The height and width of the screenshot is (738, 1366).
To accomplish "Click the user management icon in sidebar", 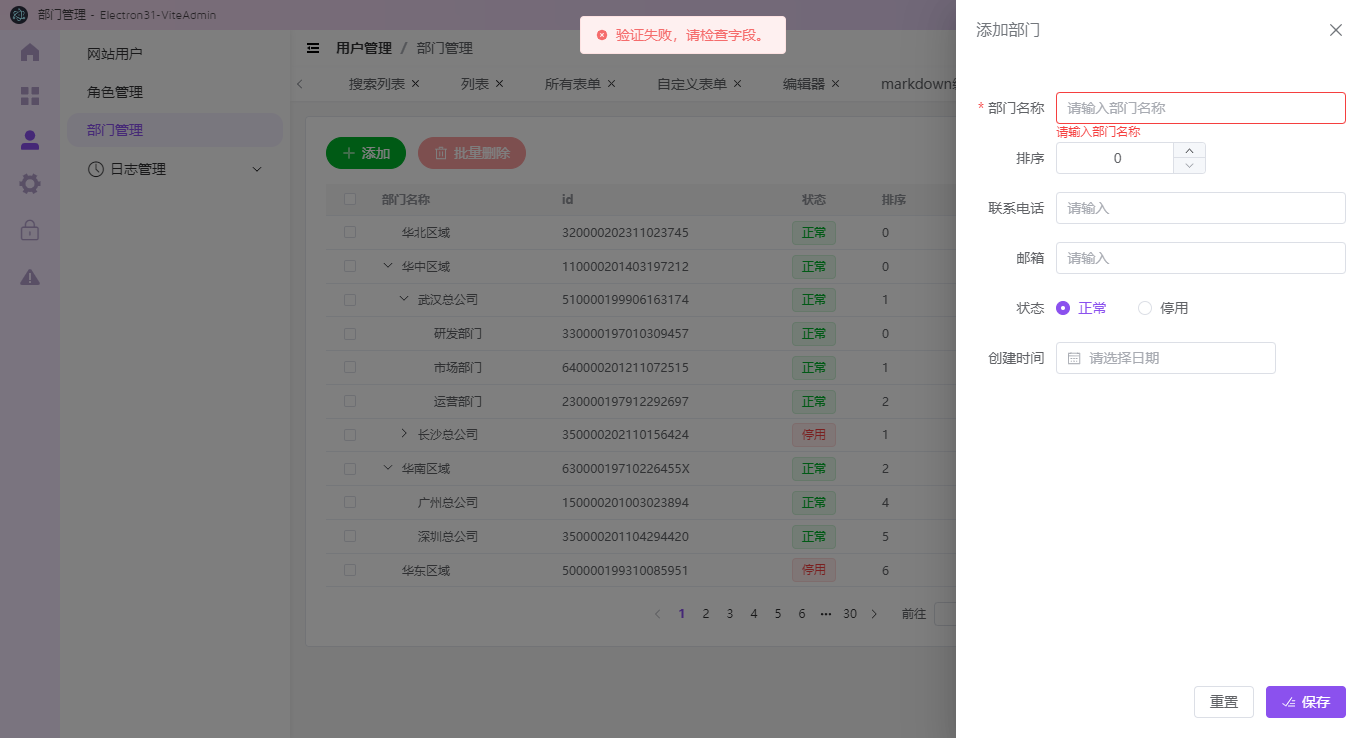I will 29,140.
